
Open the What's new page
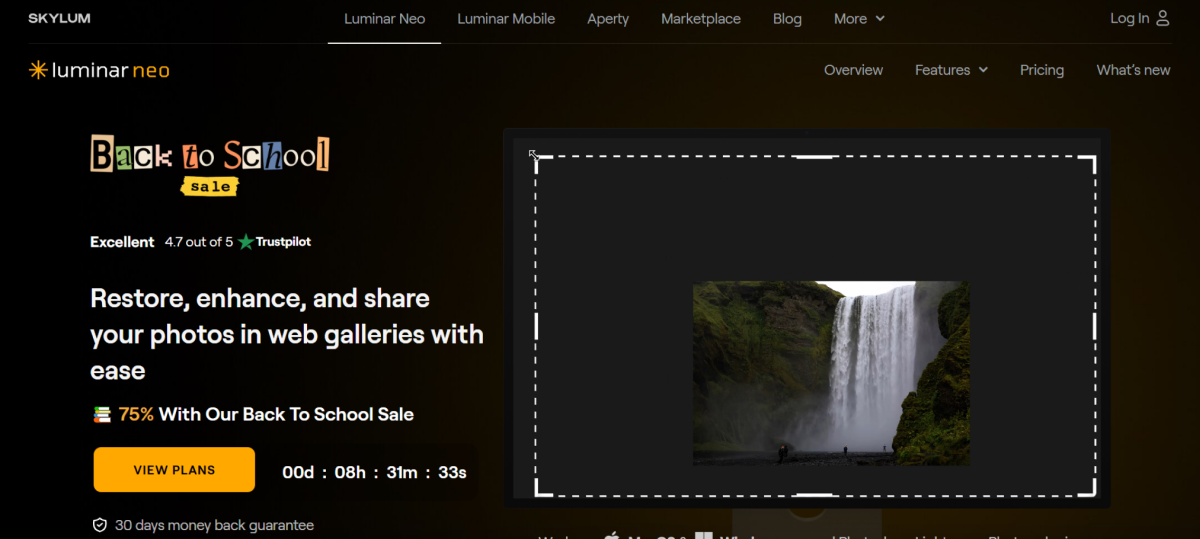[1133, 70]
